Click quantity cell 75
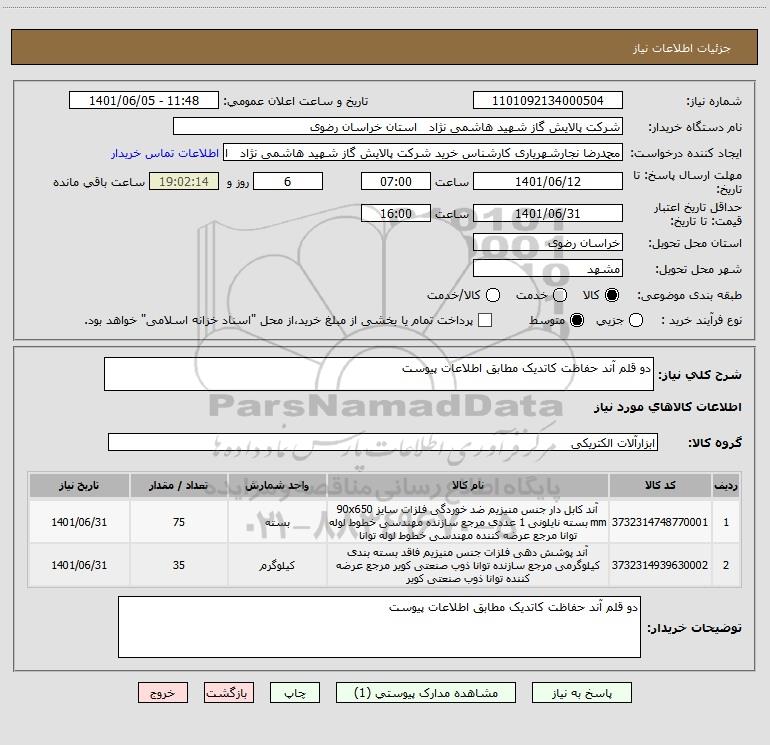The height and width of the screenshot is (745, 770). coord(179,522)
